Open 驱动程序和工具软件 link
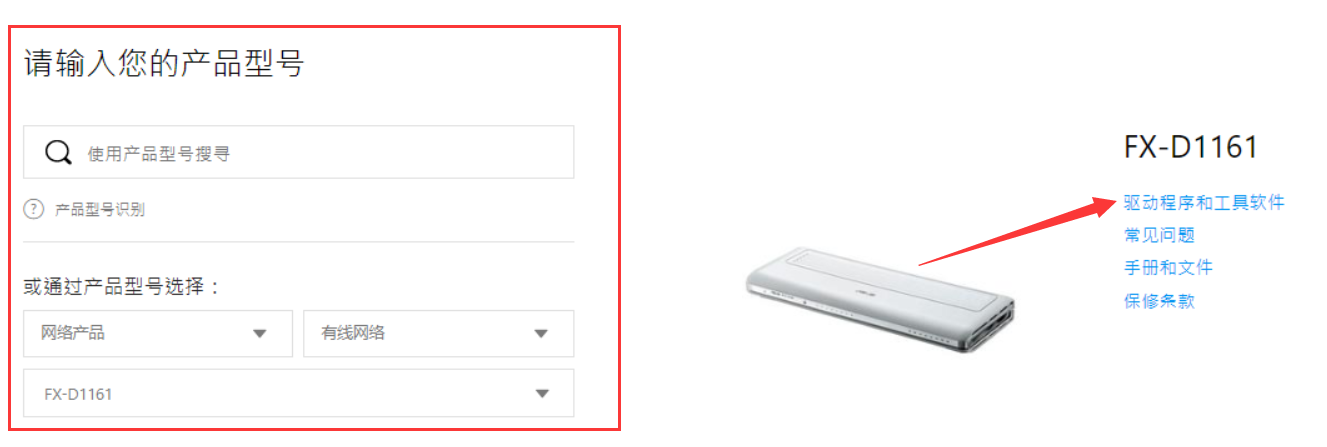1327x447 pixels. tap(1204, 203)
